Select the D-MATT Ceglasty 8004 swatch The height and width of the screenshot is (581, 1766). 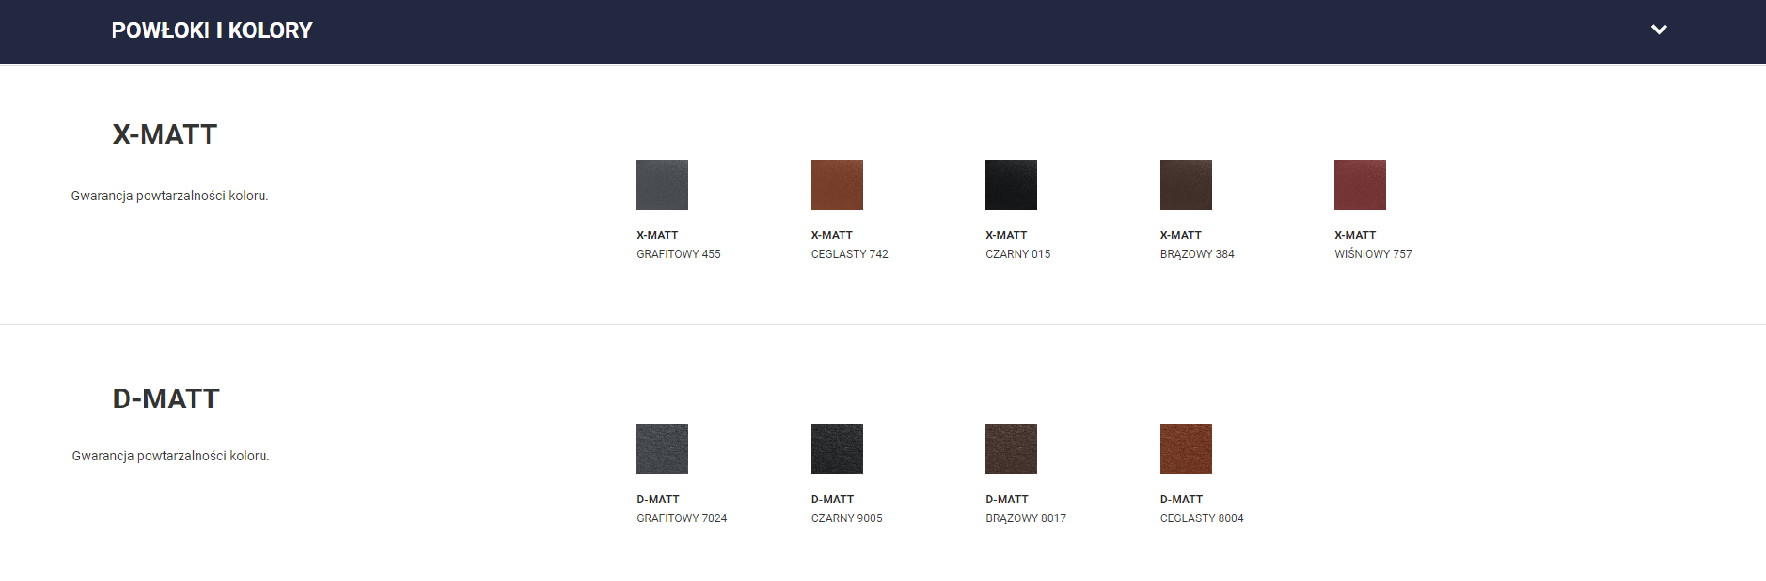pyautogui.click(x=1185, y=449)
